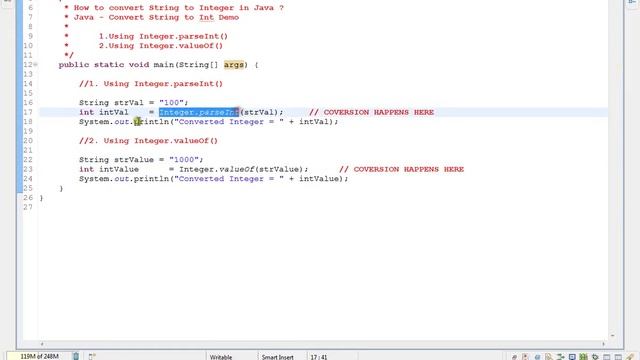Viewport: 640px width, 360px height.
Task: Run garbage collector trash can icon
Action: 76,356
